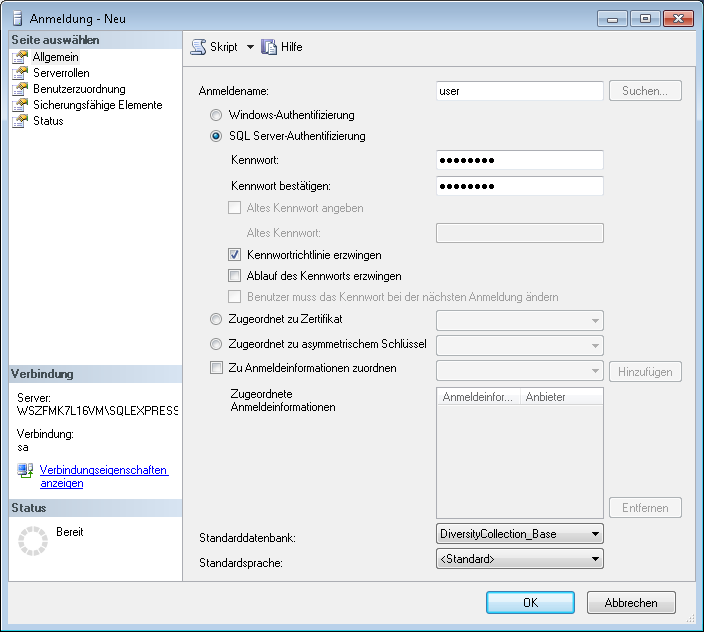The height and width of the screenshot is (632, 704).
Task: Enable Ablauf des Kennworts erzwingen
Action: [x=235, y=276]
